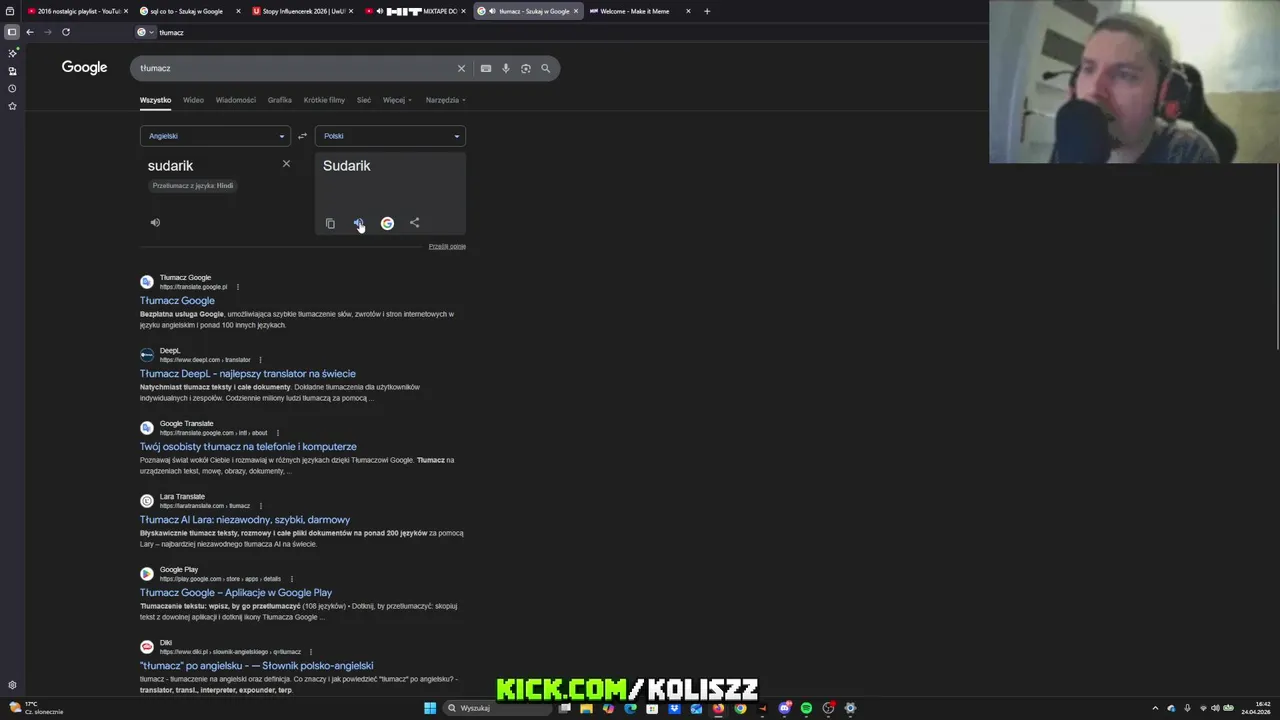Listen to the source text pronunciation

pos(155,223)
